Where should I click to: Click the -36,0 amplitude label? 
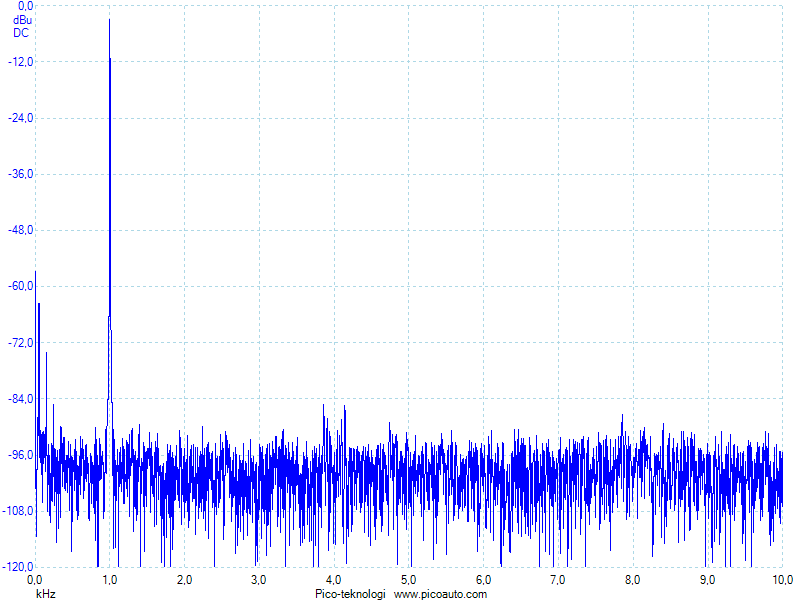coord(21,174)
